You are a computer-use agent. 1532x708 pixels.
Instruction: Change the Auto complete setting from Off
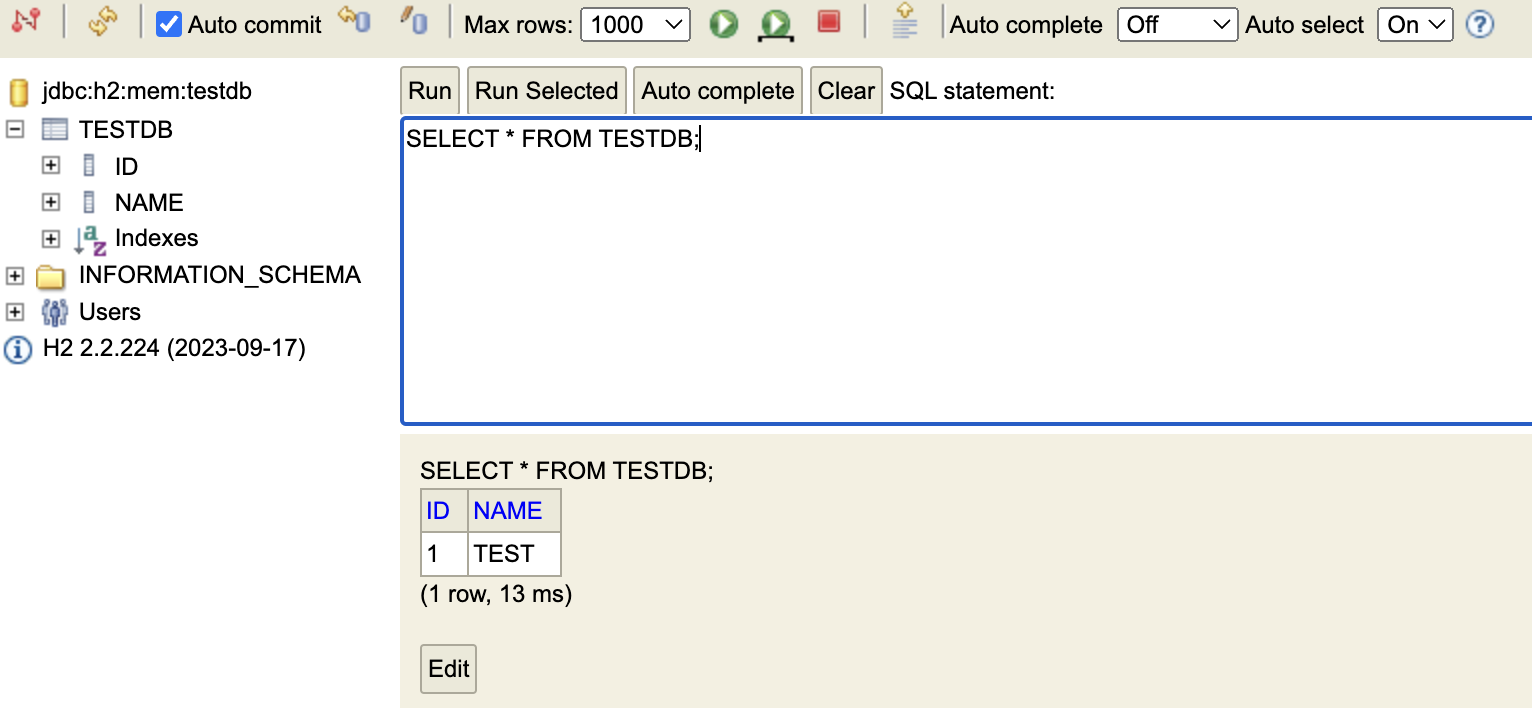pos(1177,24)
